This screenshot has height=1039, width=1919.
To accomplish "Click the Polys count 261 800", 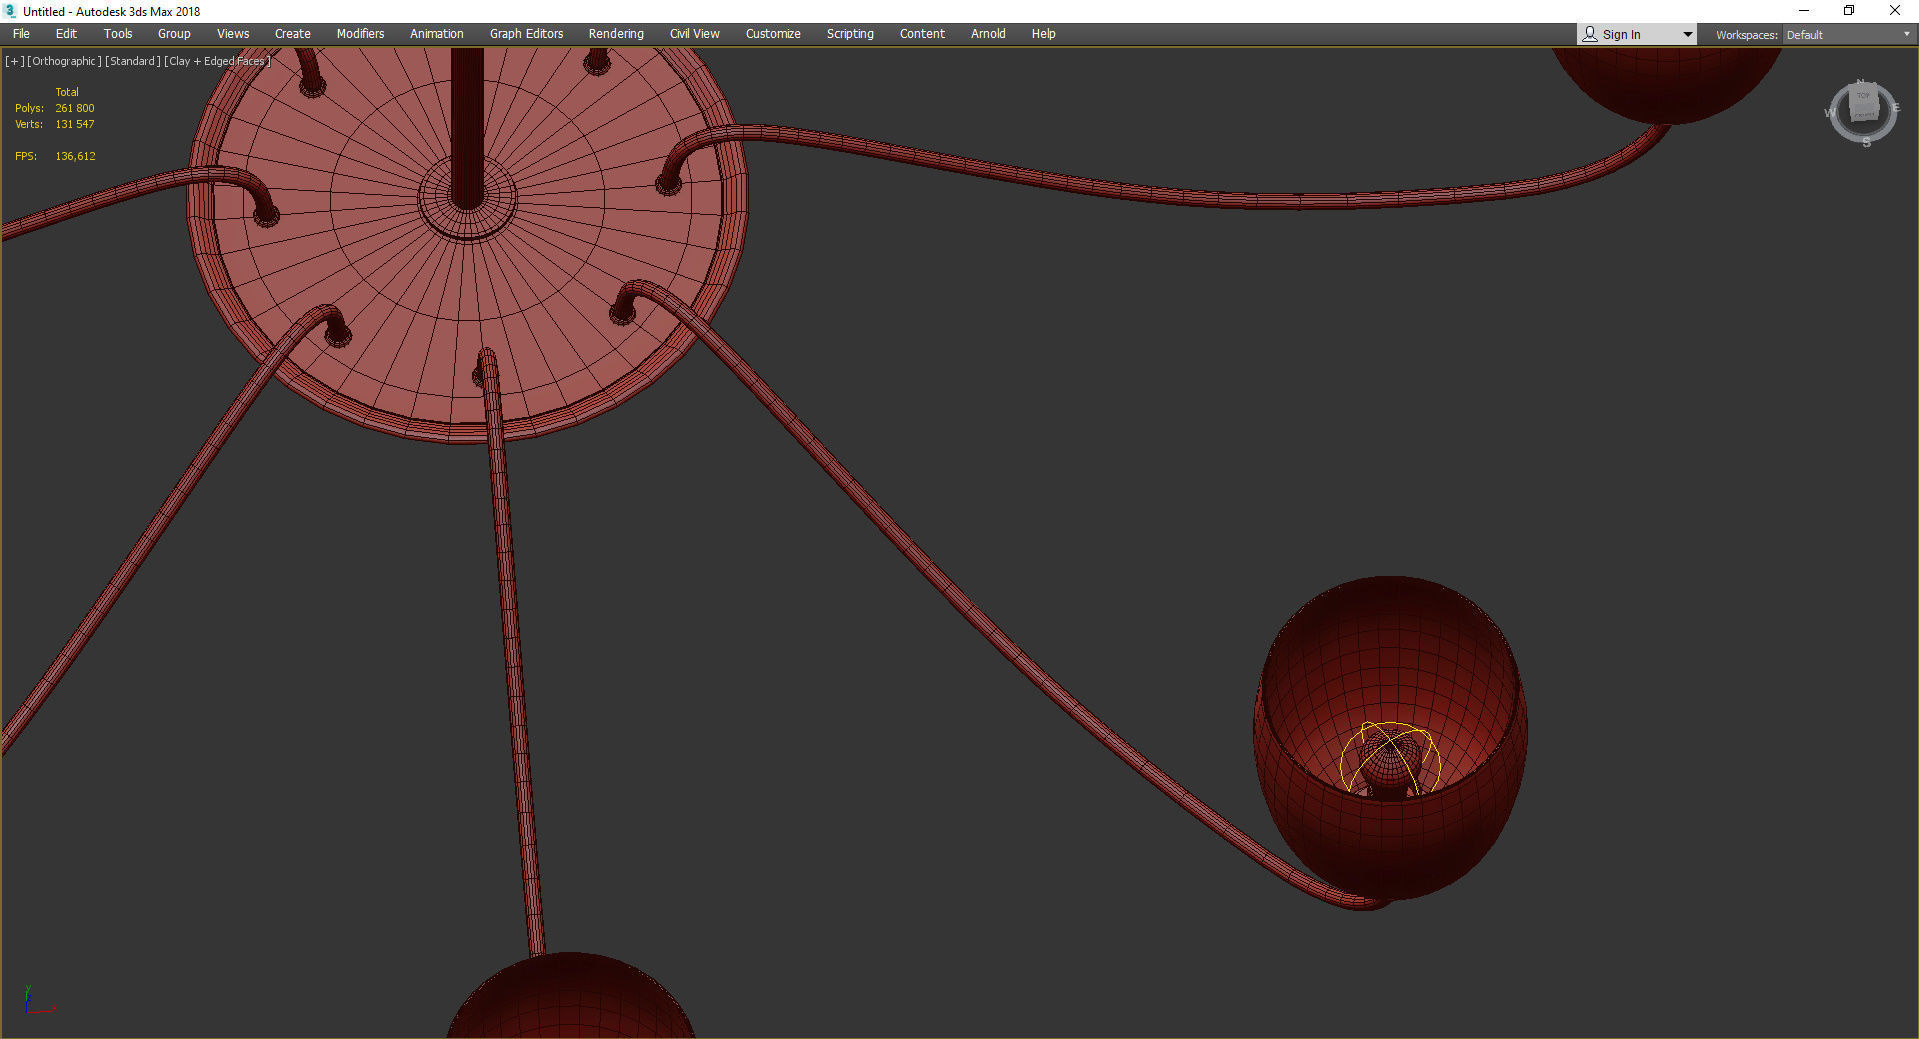I will pyautogui.click(x=75, y=108).
